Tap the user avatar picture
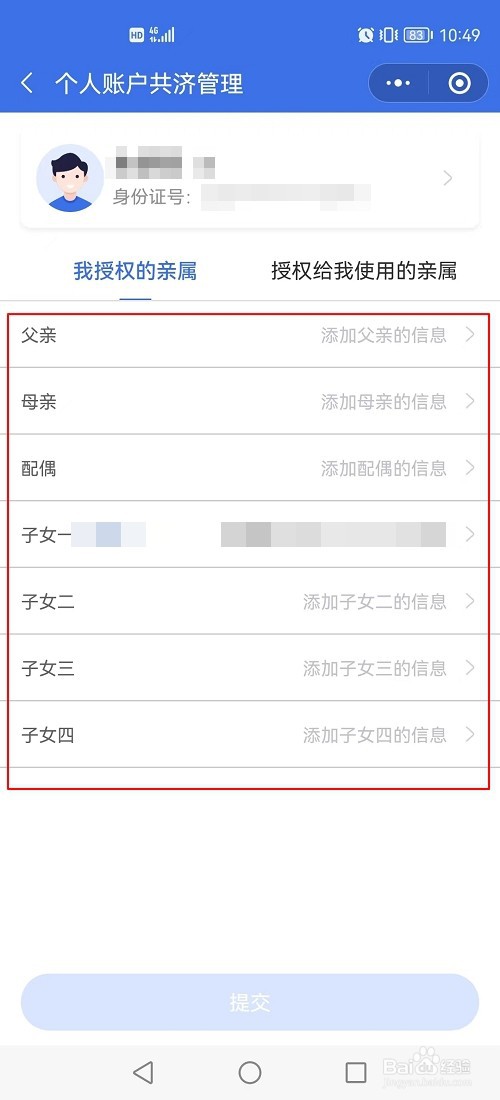Image resolution: width=500 pixels, height=1100 pixels. pyautogui.click(x=70, y=178)
